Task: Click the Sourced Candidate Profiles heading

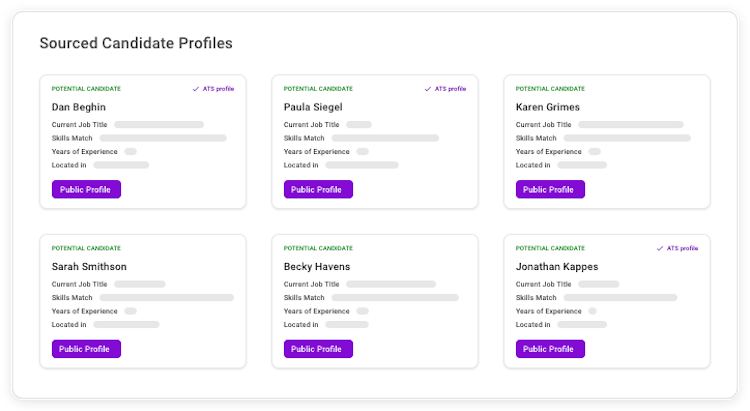Action: [136, 43]
